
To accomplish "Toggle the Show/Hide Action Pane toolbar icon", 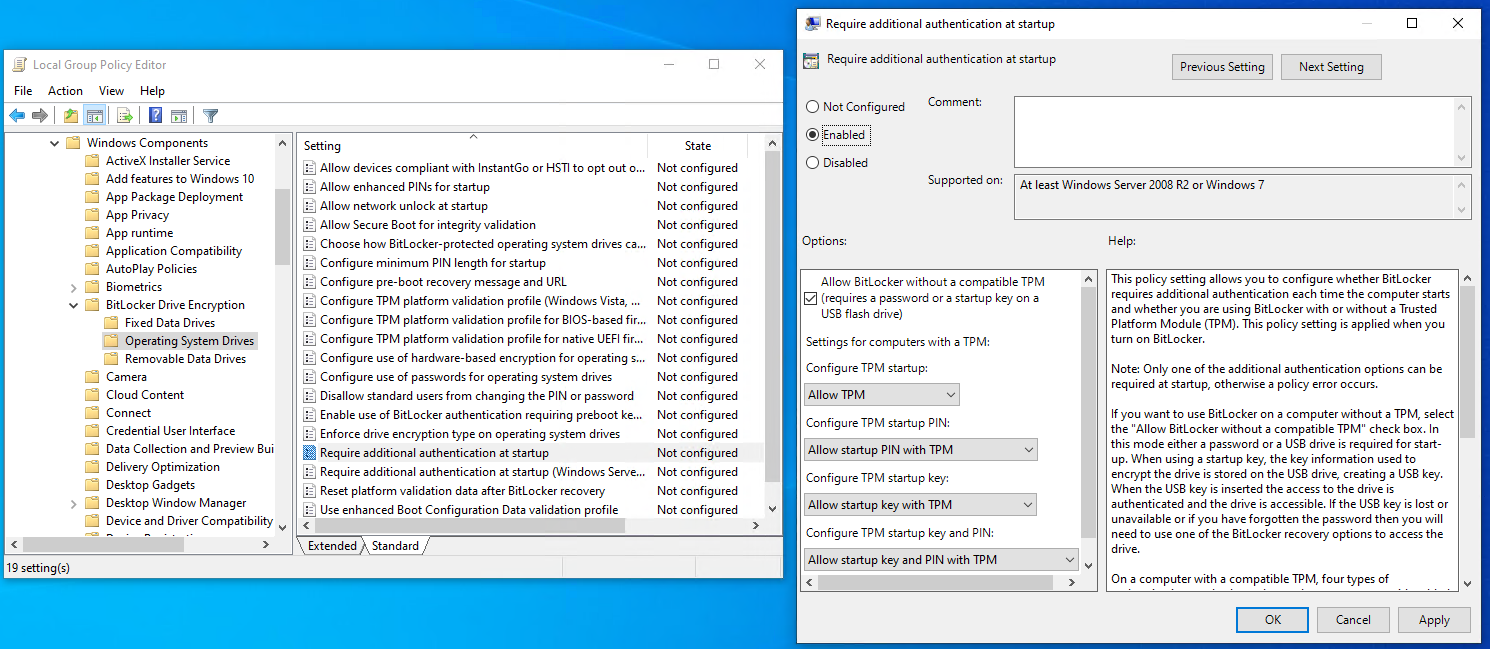I will click(x=179, y=116).
